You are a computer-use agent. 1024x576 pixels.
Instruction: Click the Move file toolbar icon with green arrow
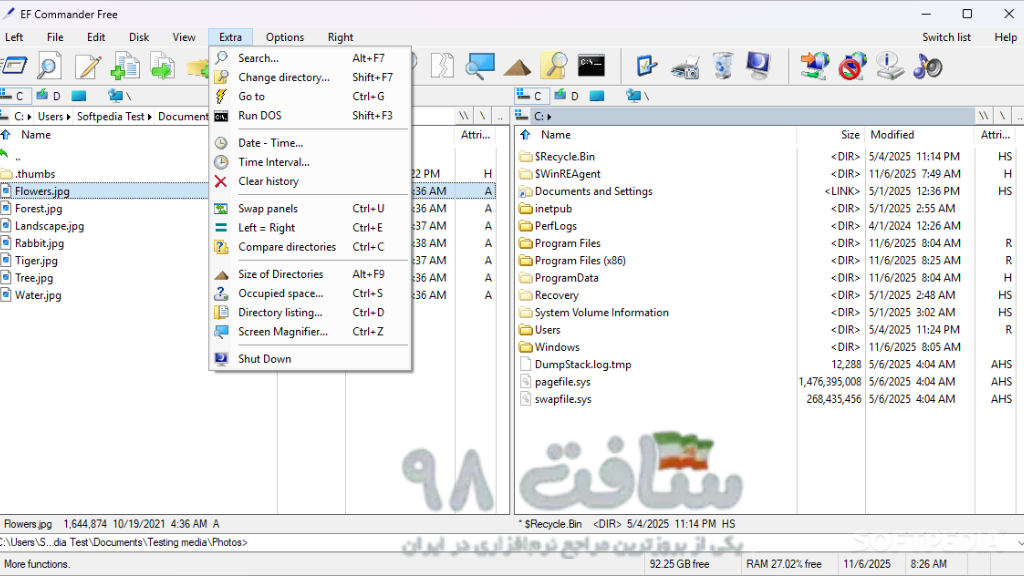point(162,66)
